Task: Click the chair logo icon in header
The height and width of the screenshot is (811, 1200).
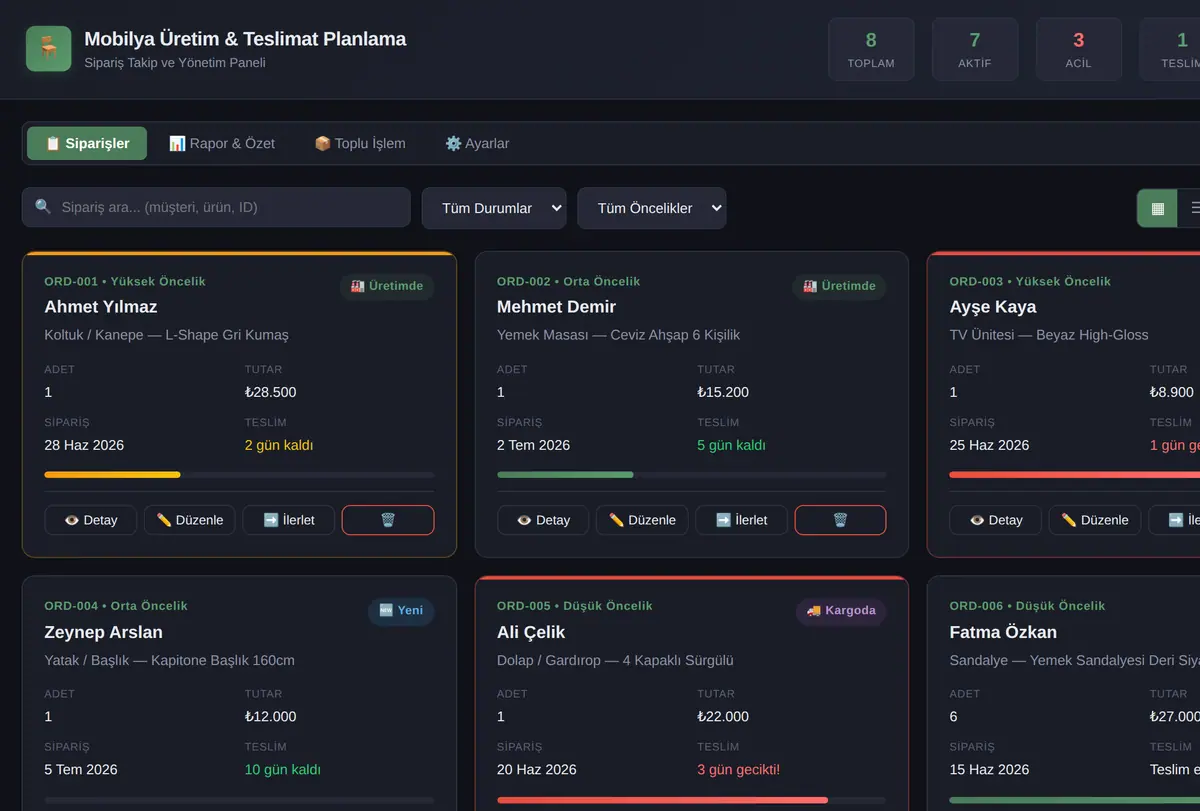Action: pos(48,49)
